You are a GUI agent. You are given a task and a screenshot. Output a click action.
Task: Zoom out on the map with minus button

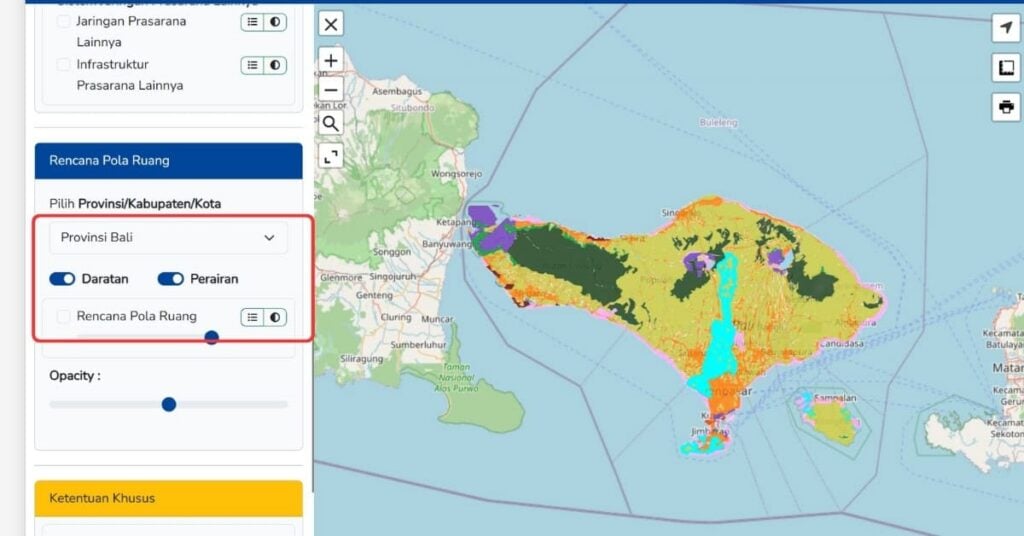tap(331, 89)
